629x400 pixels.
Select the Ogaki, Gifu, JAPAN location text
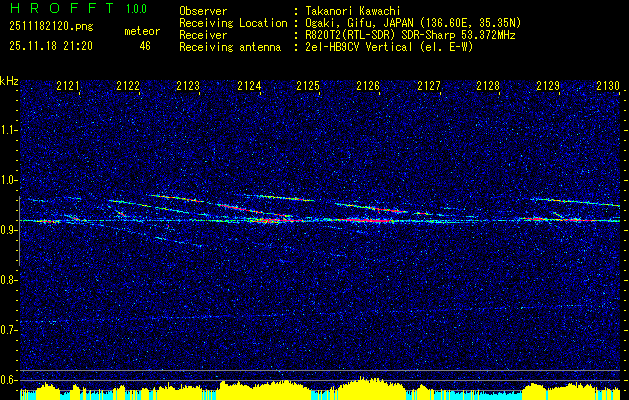point(413,23)
